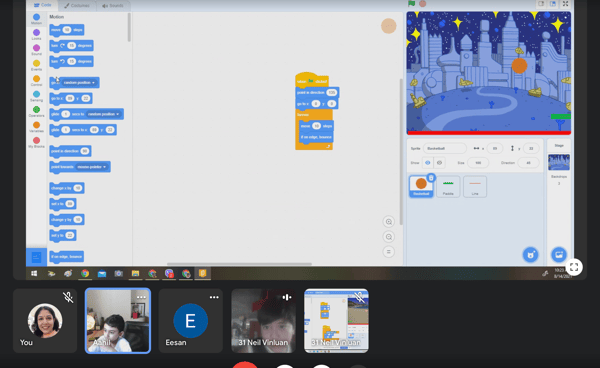Click the orange basketball on the stage

tap(519, 65)
